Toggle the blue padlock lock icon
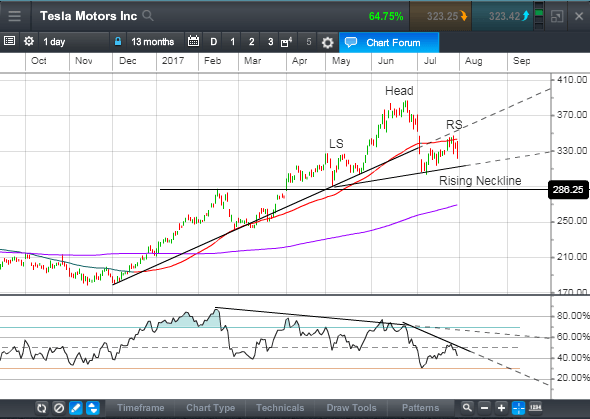The width and height of the screenshot is (590, 419). (x=118, y=41)
